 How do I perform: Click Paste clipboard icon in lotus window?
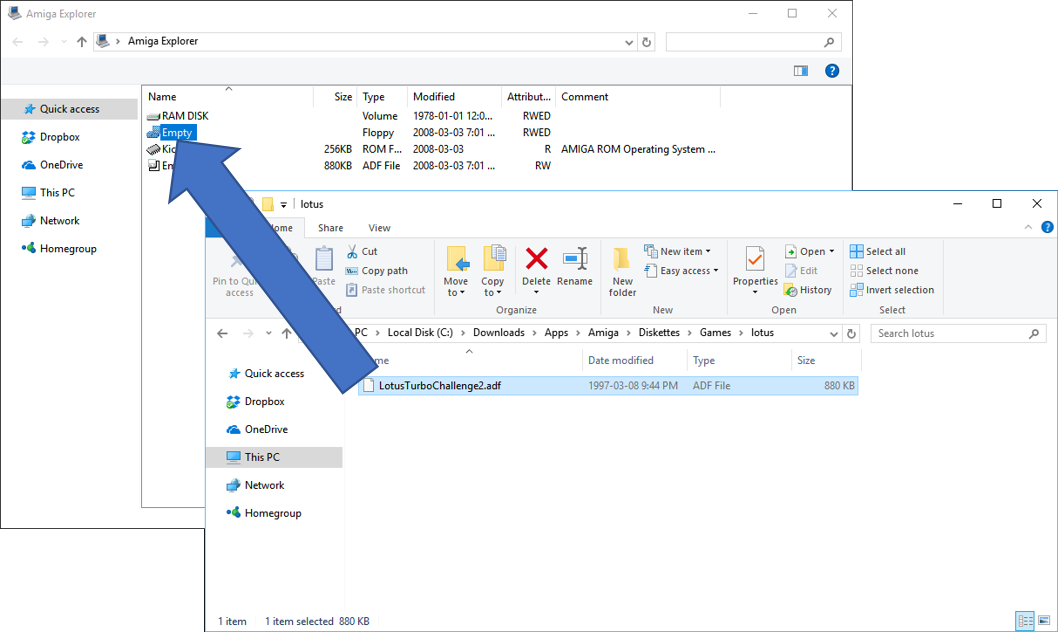click(x=324, y=260)
